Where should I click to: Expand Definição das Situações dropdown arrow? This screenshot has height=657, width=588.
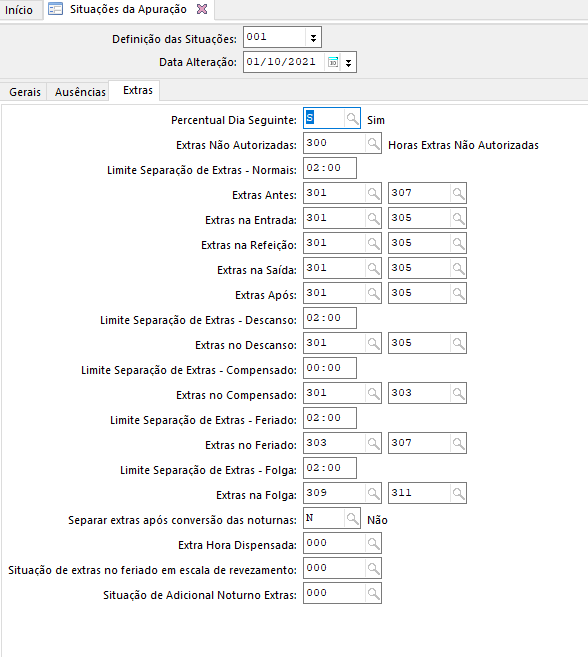(313, 38)
